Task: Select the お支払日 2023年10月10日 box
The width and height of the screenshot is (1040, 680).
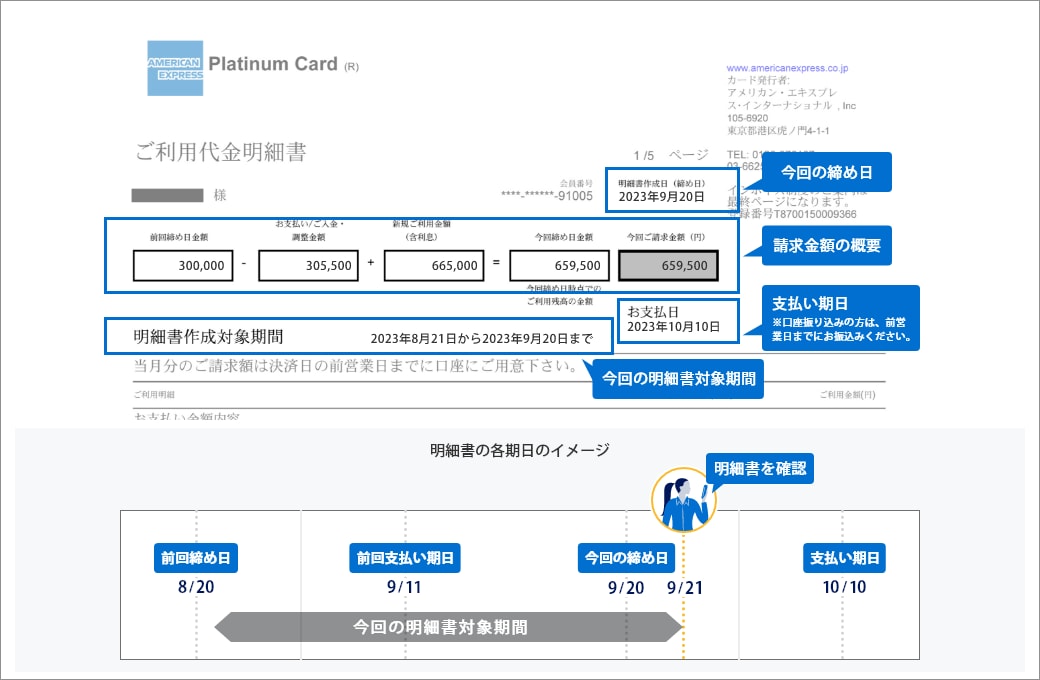Action: point(677,320)
